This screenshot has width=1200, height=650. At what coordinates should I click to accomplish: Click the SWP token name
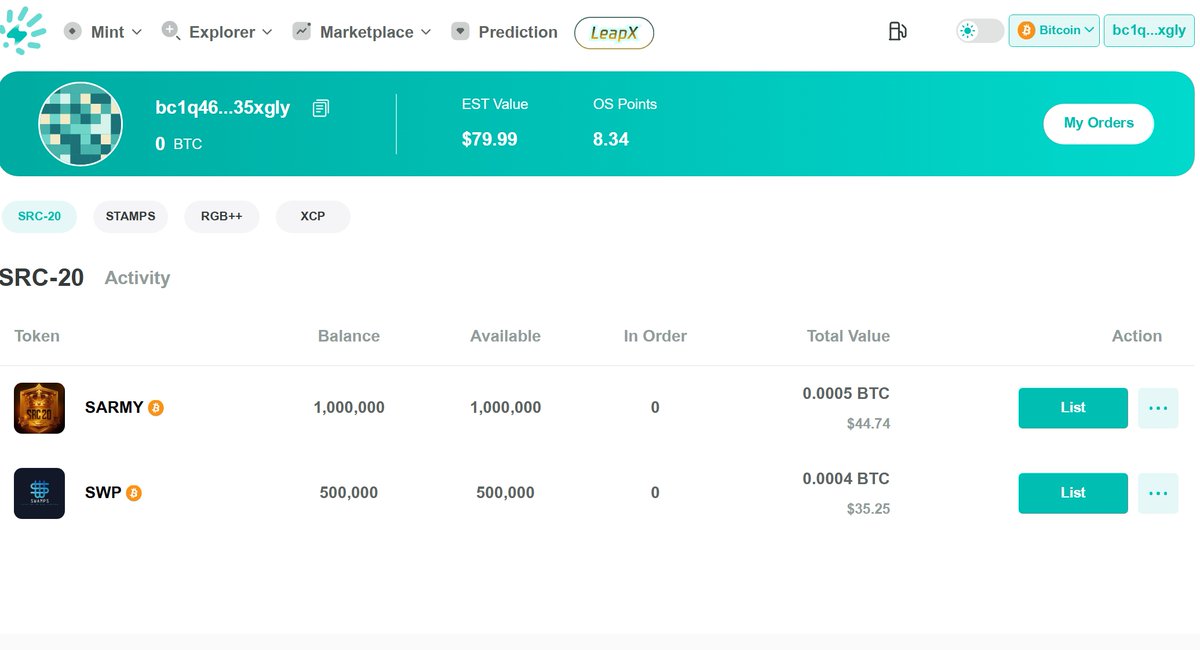point(103,493)
